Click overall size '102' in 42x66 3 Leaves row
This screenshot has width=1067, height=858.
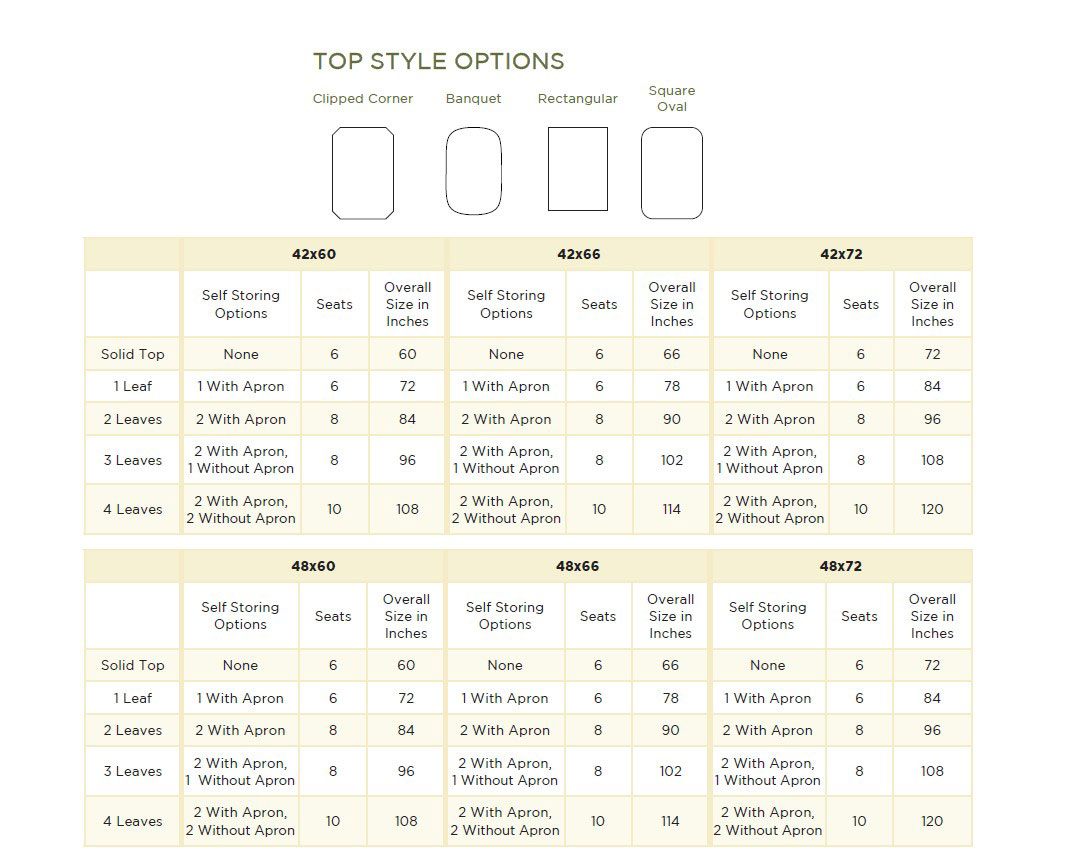[x=672, y=461]
